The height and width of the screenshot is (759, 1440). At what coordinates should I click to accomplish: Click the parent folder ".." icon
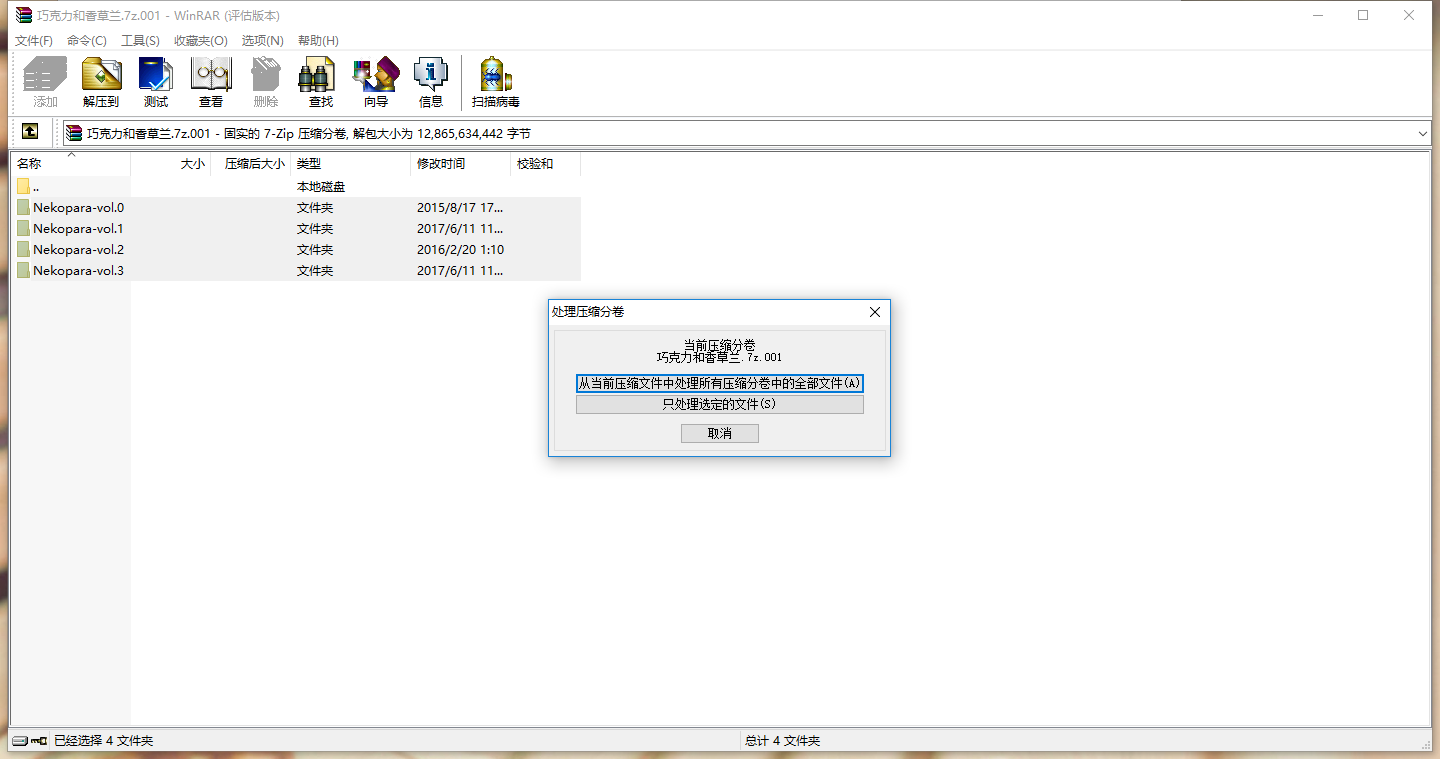pos(23,187)
